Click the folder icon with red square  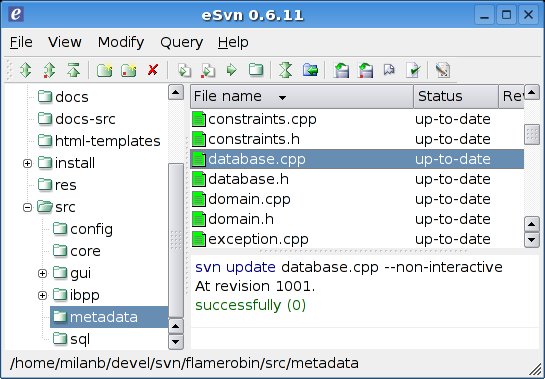coord(128,70)
